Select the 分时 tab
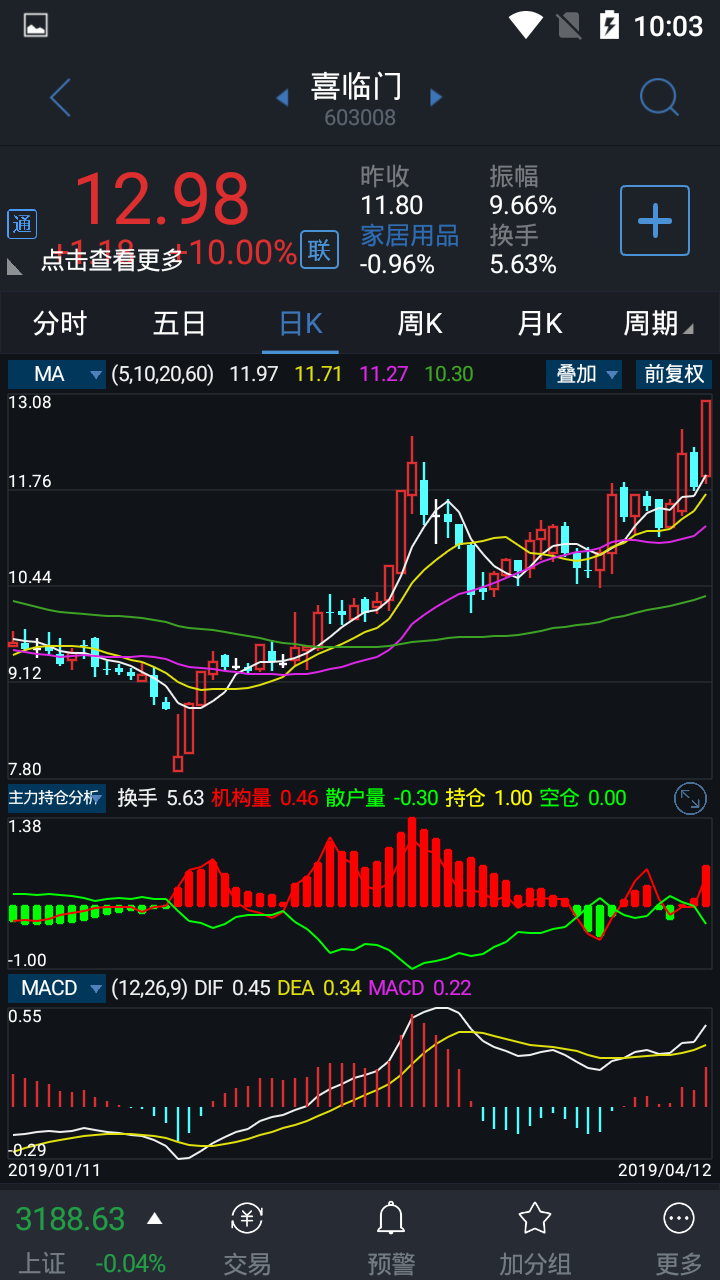This screenshot has width=720, height=1280. point(60,323)
